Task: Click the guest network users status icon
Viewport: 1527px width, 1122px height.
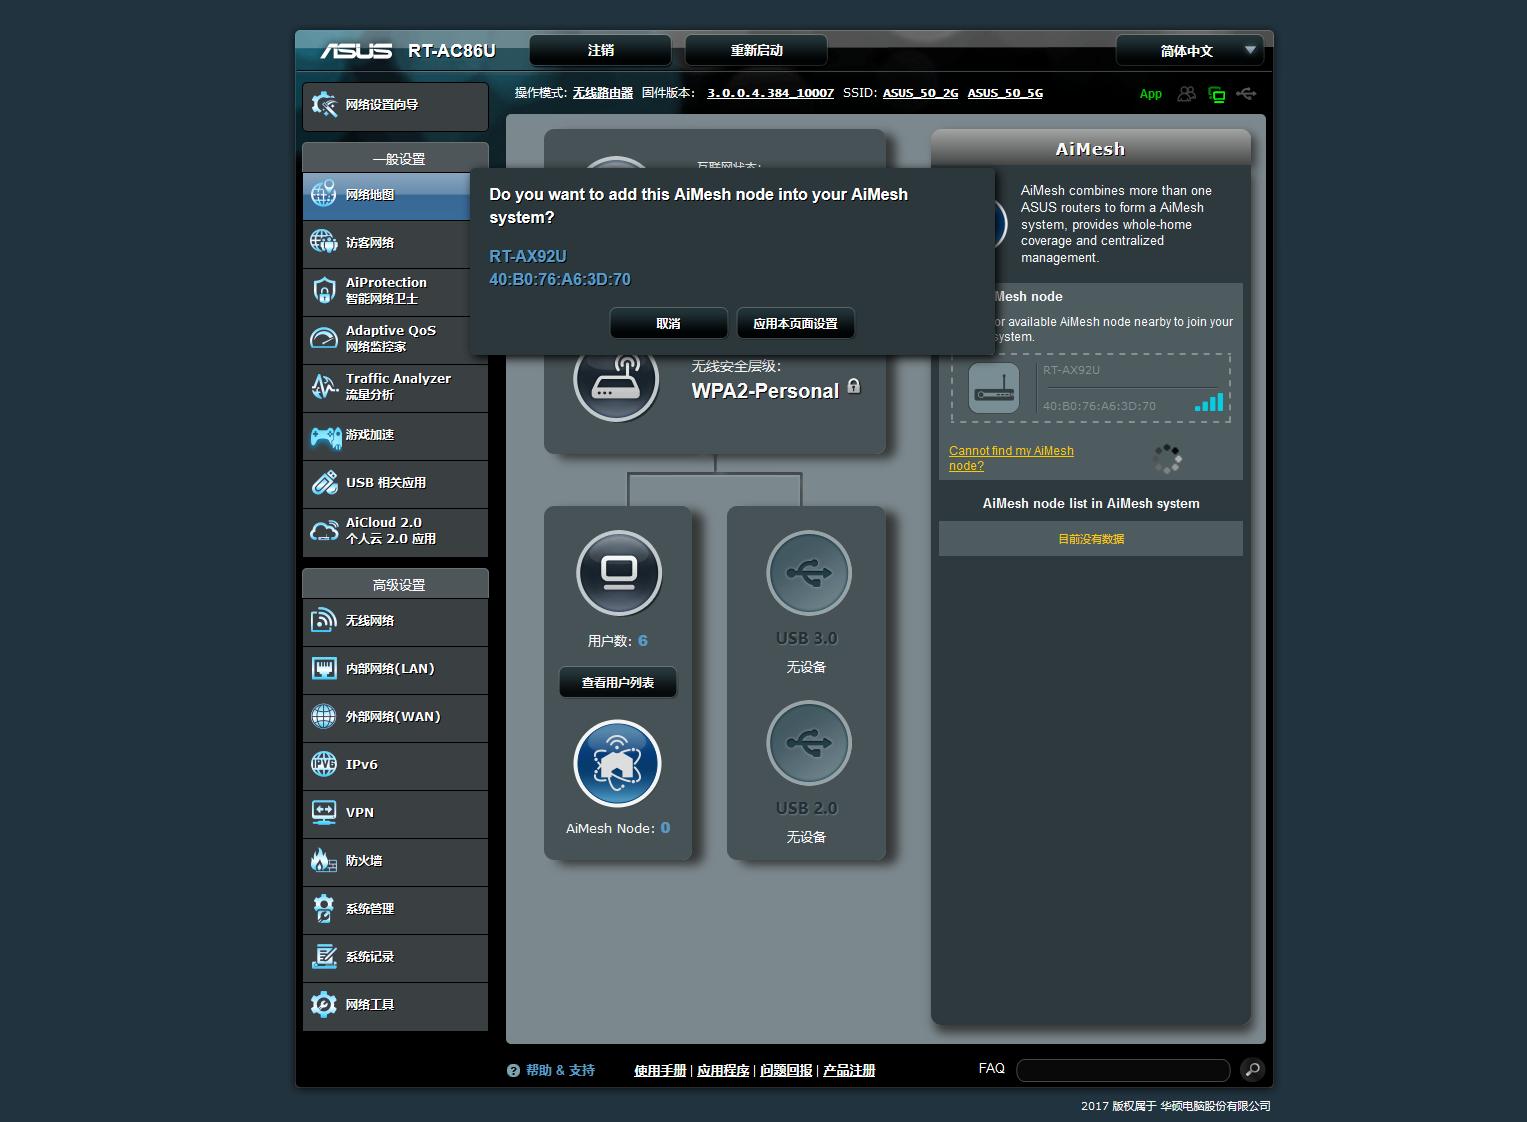Action: click(x=1186, y=94)
